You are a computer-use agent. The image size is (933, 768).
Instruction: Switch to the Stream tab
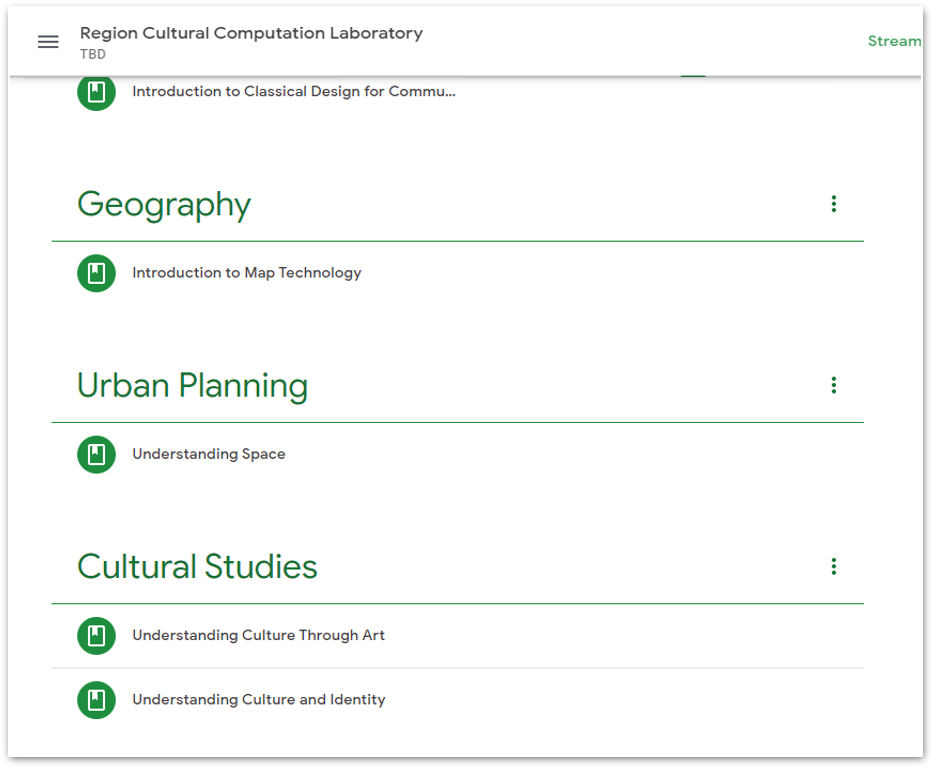point(895,41)
